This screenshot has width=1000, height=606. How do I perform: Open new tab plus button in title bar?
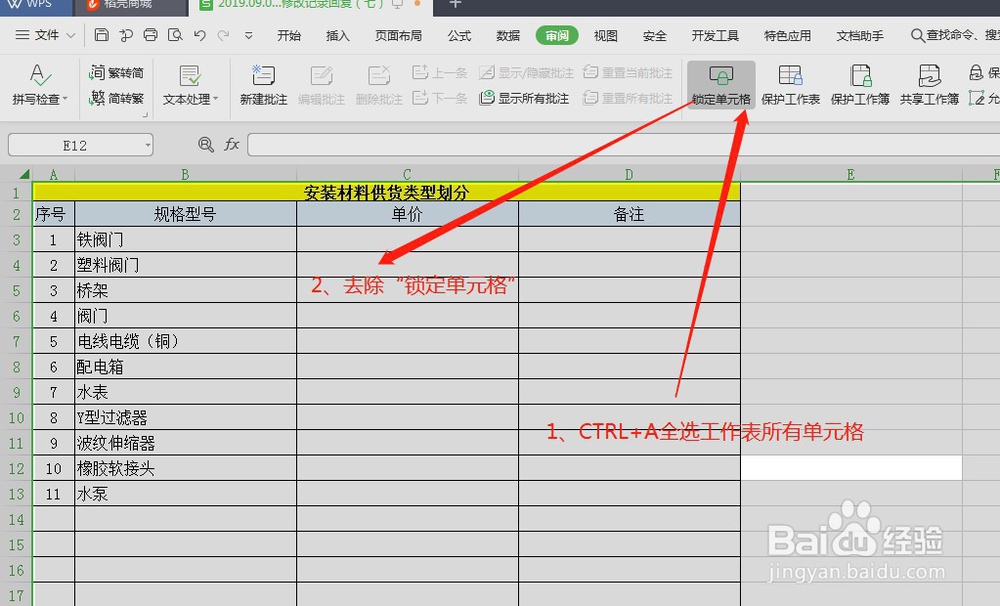(455, 4)
